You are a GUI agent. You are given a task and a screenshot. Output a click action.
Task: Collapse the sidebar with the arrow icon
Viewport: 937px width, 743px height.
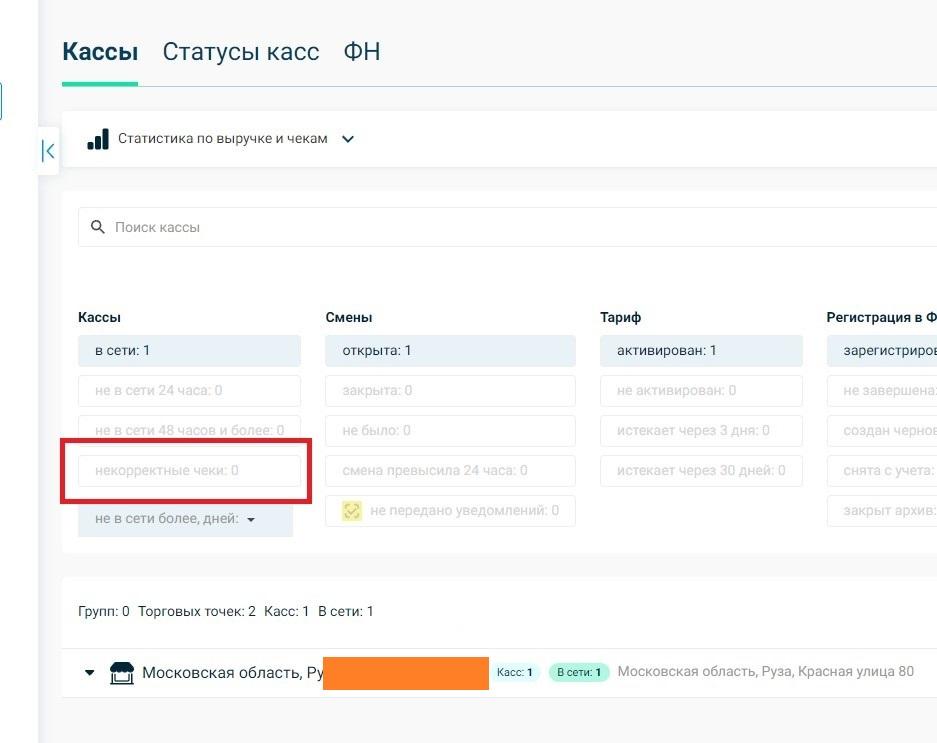[x=48, y=151]
